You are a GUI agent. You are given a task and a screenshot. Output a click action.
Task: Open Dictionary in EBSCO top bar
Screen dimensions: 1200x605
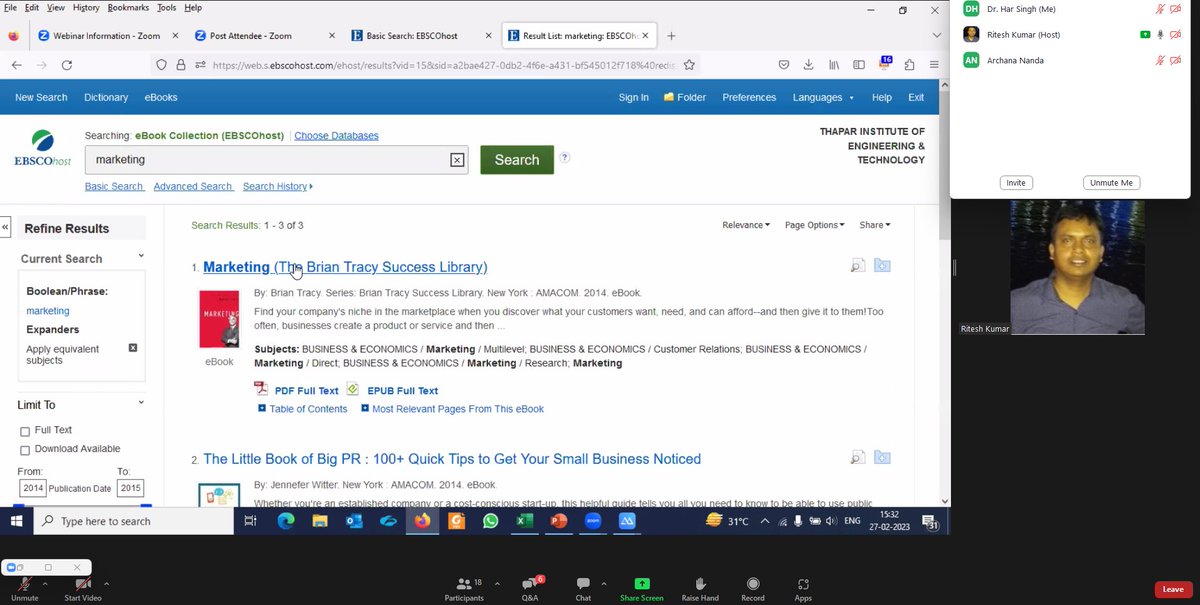tap(106, 98)
